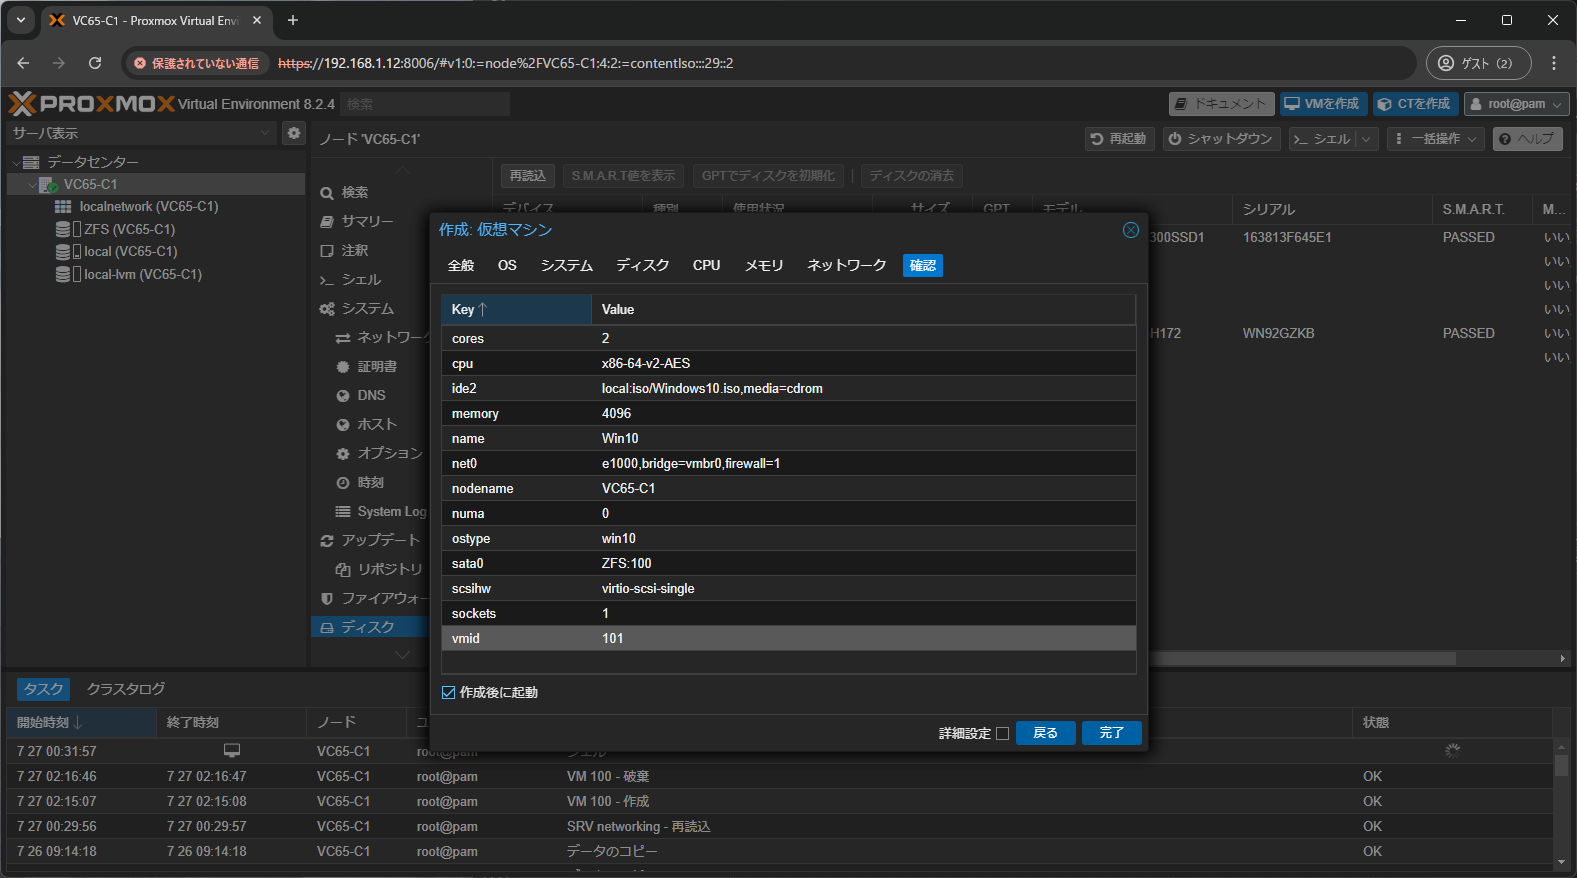
Task: Open the シェル item in node menu
Action: click(360, 280)
